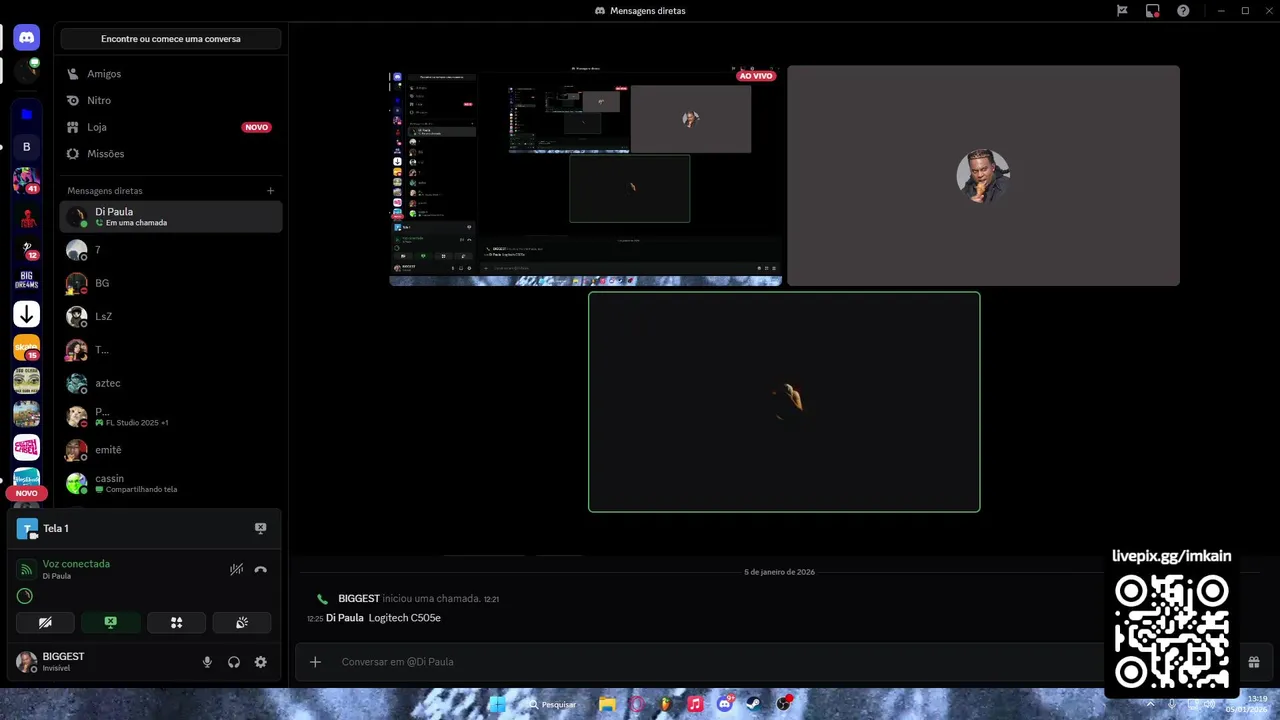
Task: Open direct message with emitê
Action: pos(171,450)
